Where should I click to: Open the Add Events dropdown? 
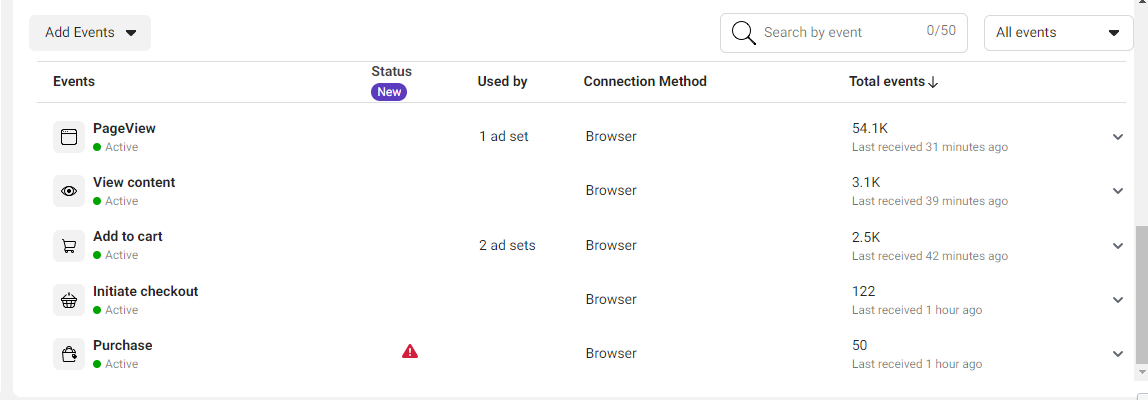[90, 33]
